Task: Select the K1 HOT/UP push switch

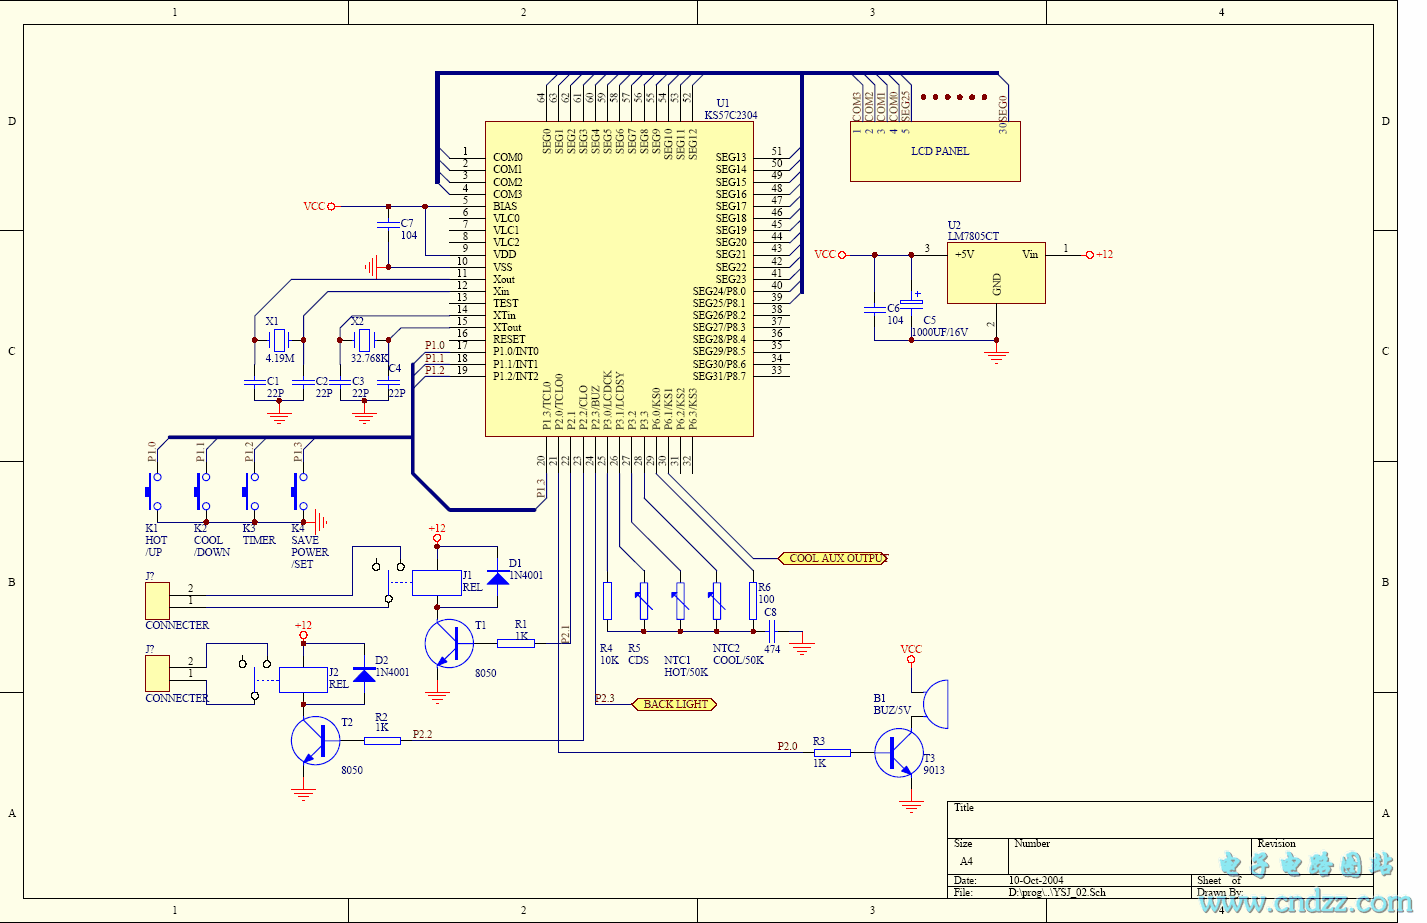Action: 152,492
